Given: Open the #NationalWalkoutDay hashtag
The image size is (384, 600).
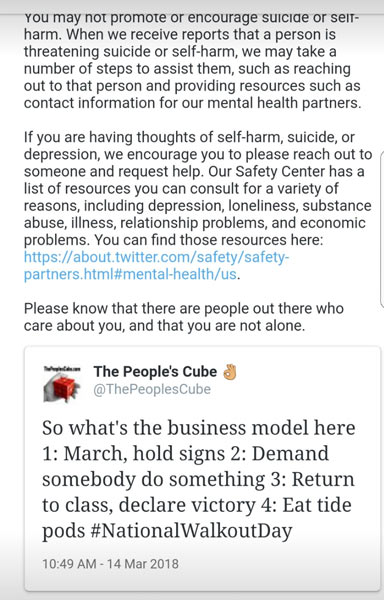Looking at the screenshot, I should [x=192, y=531].
